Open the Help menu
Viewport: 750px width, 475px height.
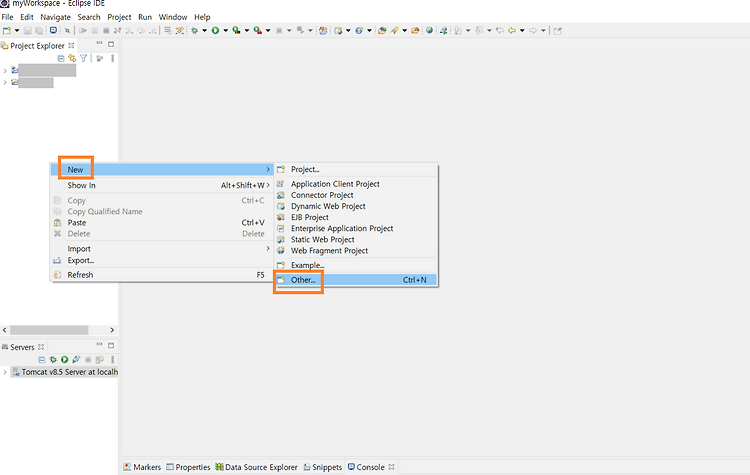(202, 17)
